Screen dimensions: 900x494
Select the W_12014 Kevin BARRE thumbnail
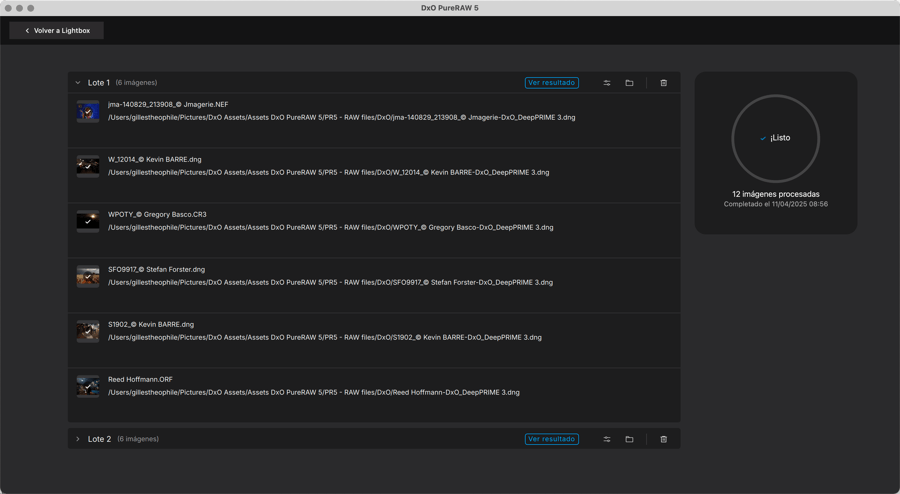click(x=88, y=166)
